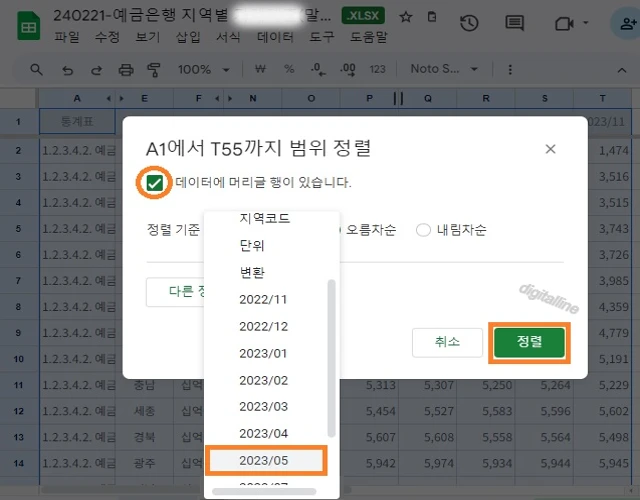Choose 2022/11 in the dropdown list
640x500 pixels.
[x=265, y=299]
